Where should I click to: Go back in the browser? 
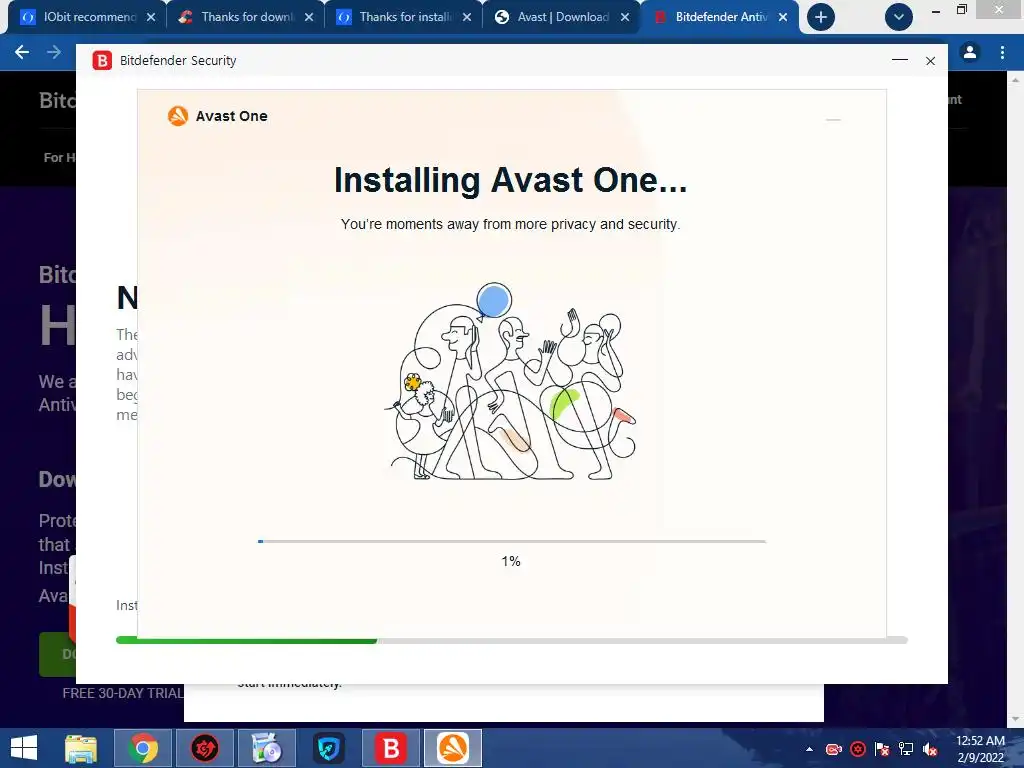click(x=22, y=52)
